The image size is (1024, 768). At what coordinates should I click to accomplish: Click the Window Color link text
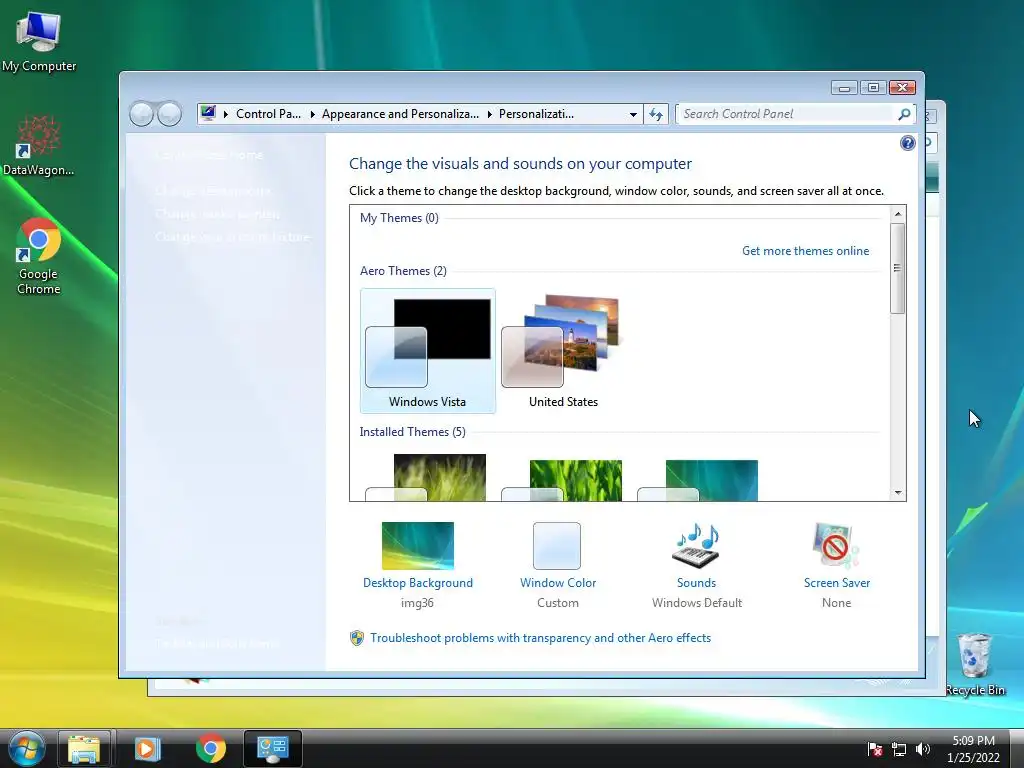(x=558, y=583)
